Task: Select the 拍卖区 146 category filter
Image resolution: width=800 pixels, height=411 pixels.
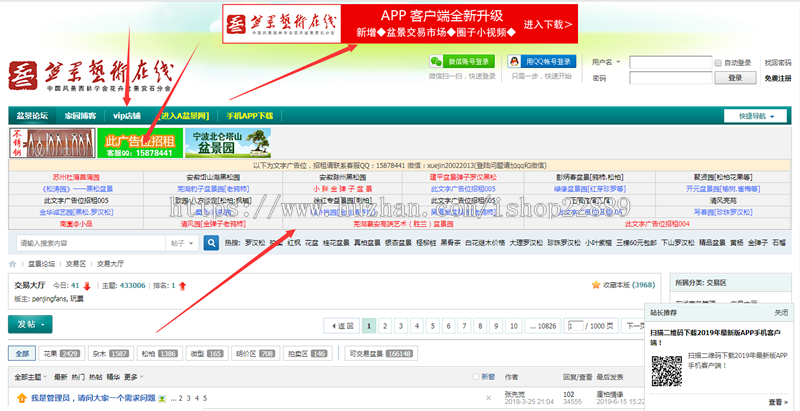Action: (x=308, y=353)
